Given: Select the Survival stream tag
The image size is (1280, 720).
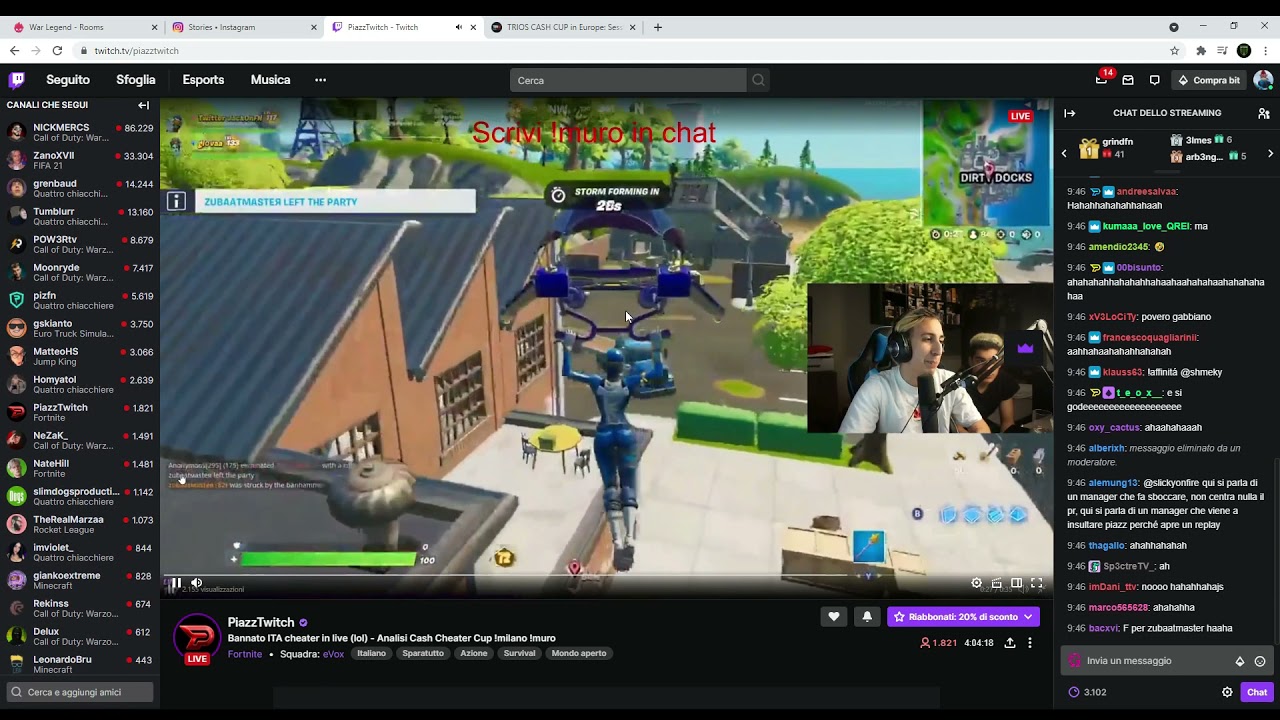Looking at the screenshot, I should click(519, 654).
